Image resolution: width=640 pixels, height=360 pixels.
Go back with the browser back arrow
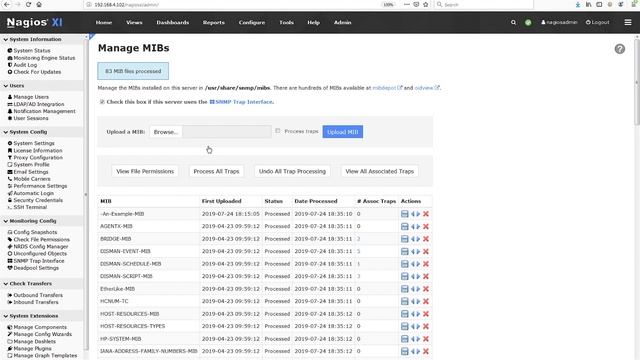pyautogui.click(x=7, y=4)
